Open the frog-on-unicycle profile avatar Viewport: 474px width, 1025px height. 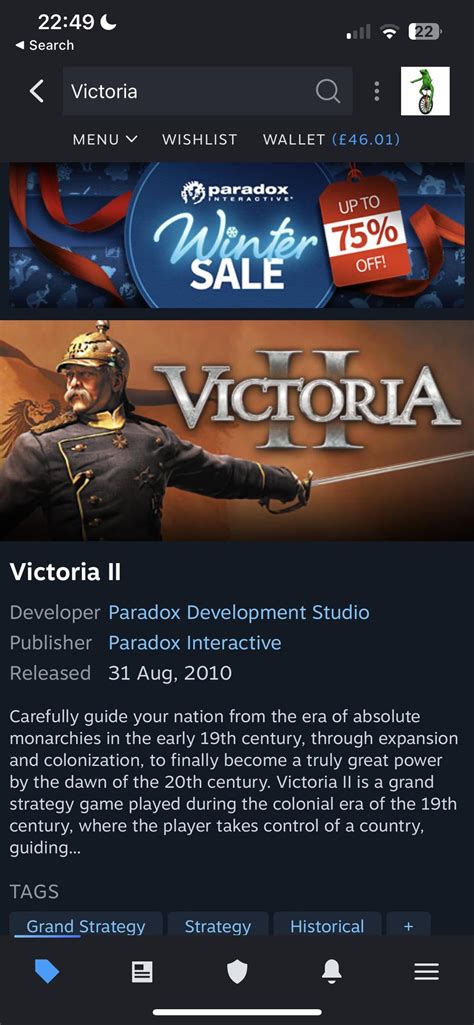tap(425, 91)
